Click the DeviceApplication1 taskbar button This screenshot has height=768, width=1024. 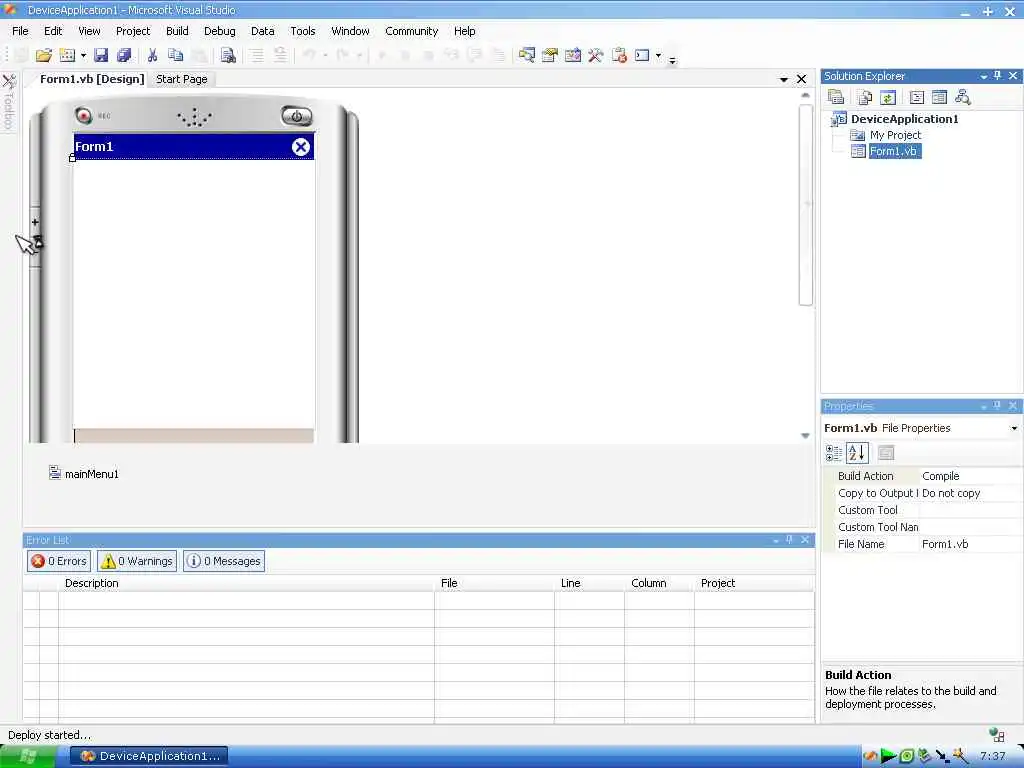click(150, 756)
